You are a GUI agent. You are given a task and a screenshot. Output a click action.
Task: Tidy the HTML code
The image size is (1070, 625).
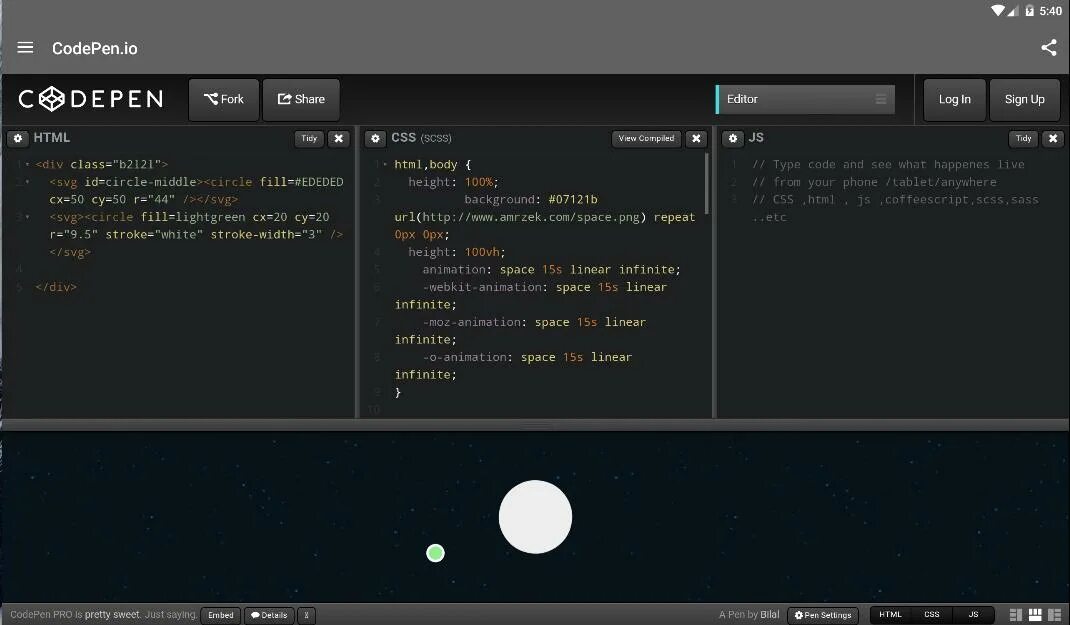(309, 139)
